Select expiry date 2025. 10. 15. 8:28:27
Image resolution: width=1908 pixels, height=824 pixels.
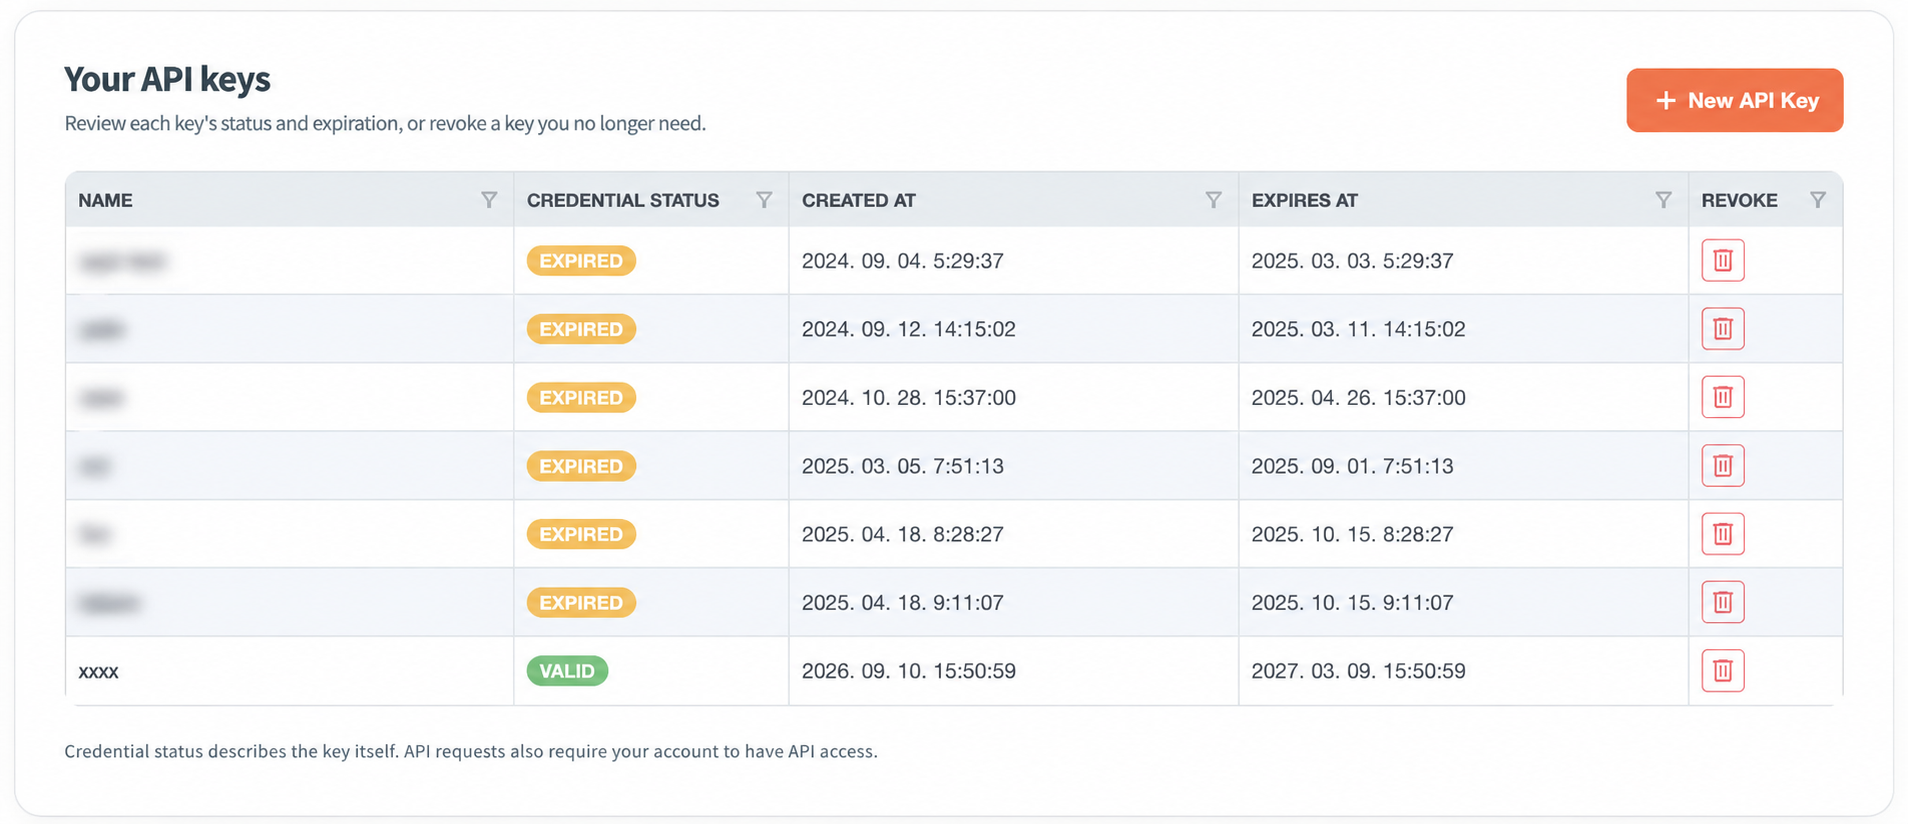point(1352,534)
